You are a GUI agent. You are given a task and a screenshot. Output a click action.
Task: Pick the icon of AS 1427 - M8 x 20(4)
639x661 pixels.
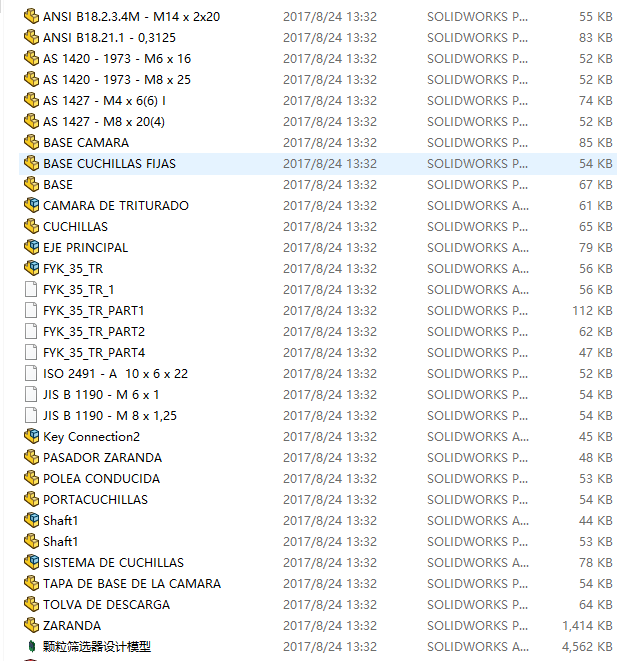[31, 121]
